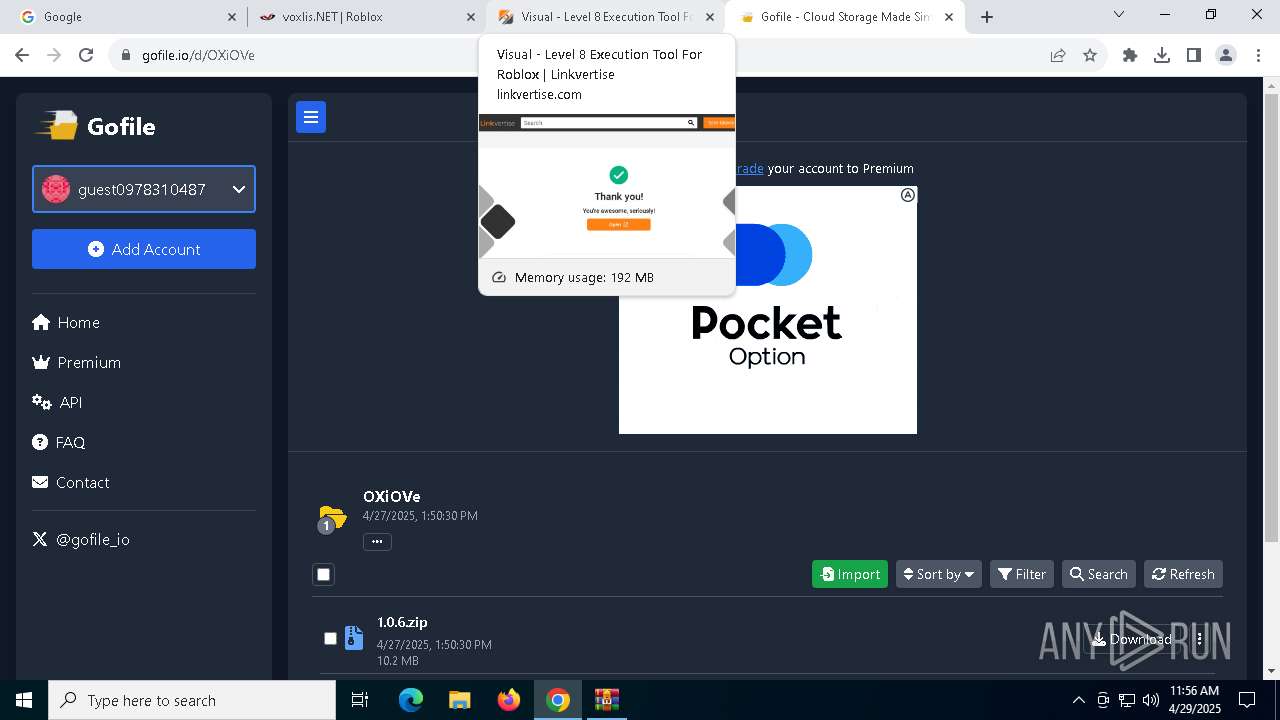
Task: Open the 1.0.6.zip vertical dots menu
Action: coord(1199,639)
